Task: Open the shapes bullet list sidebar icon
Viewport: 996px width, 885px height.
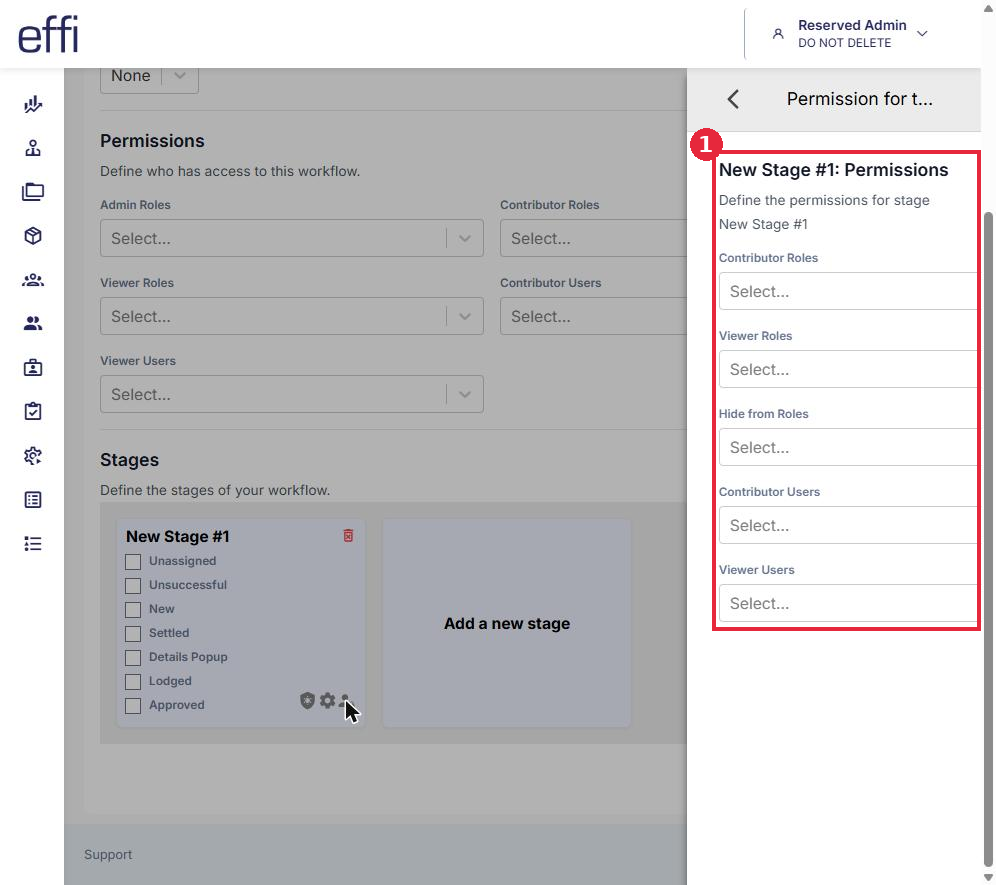Action: pos(33,544)
